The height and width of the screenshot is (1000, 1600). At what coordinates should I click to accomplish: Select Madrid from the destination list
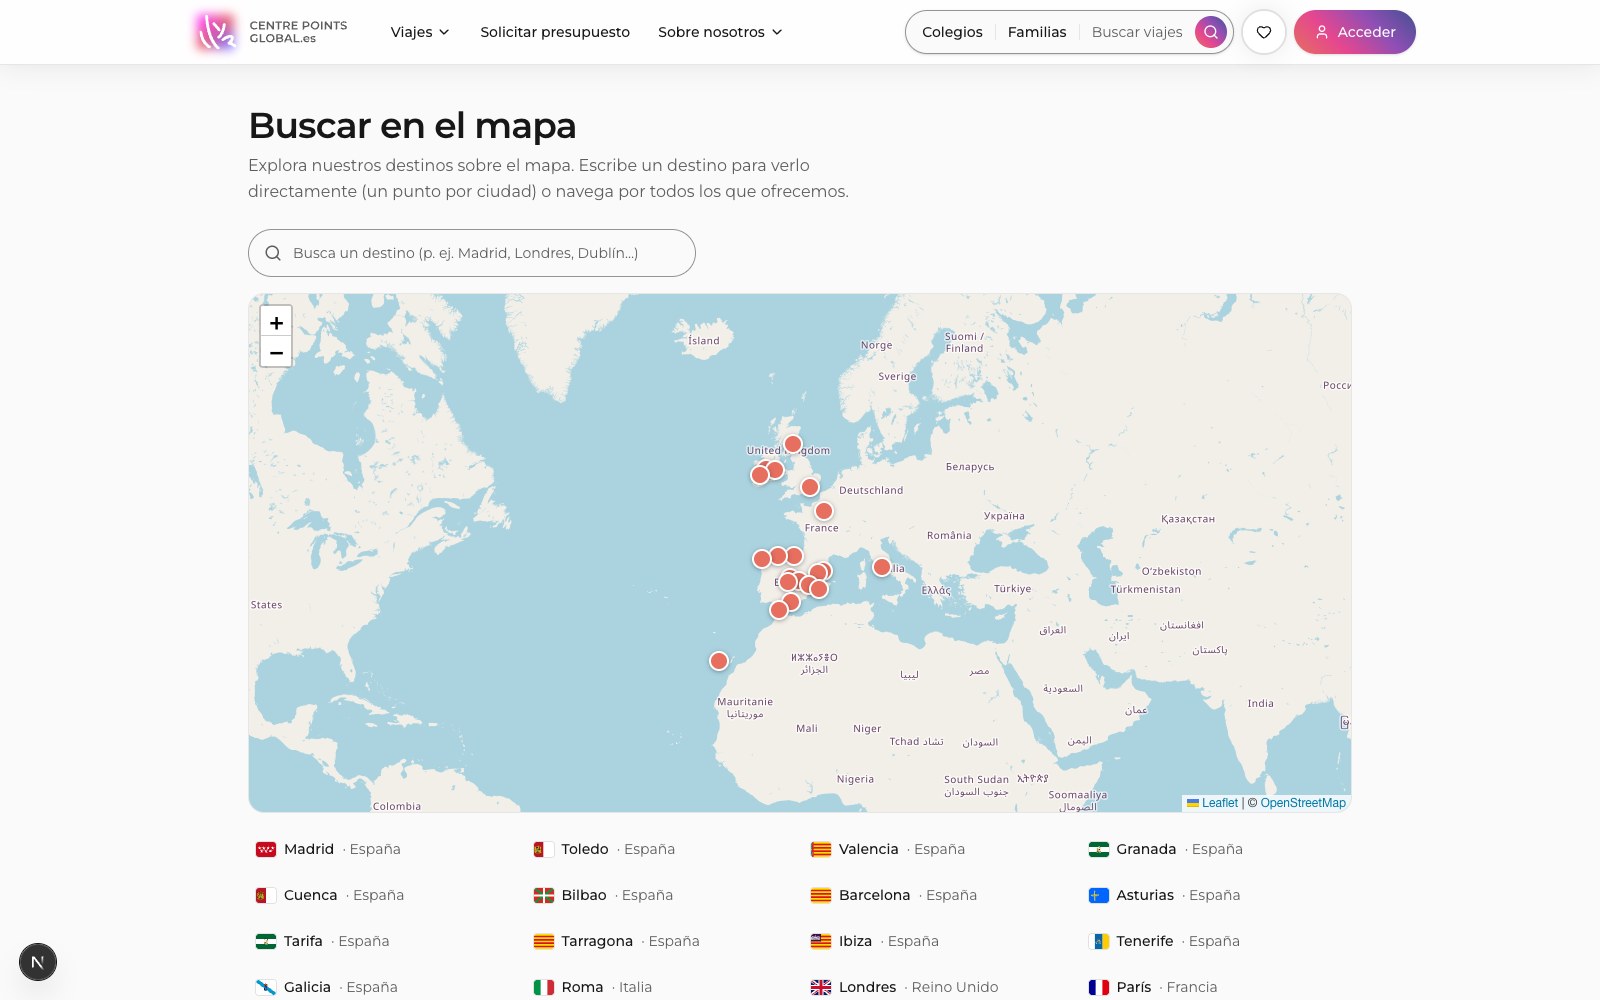click(328, 849)
